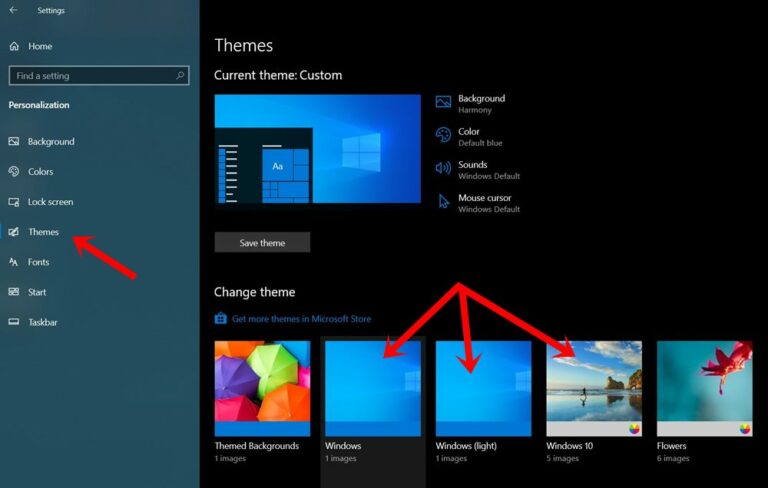Select the Windows theme thumbnail
Image resolution: width=768 pixels, height=488 pixels.
tap(373, 388)
